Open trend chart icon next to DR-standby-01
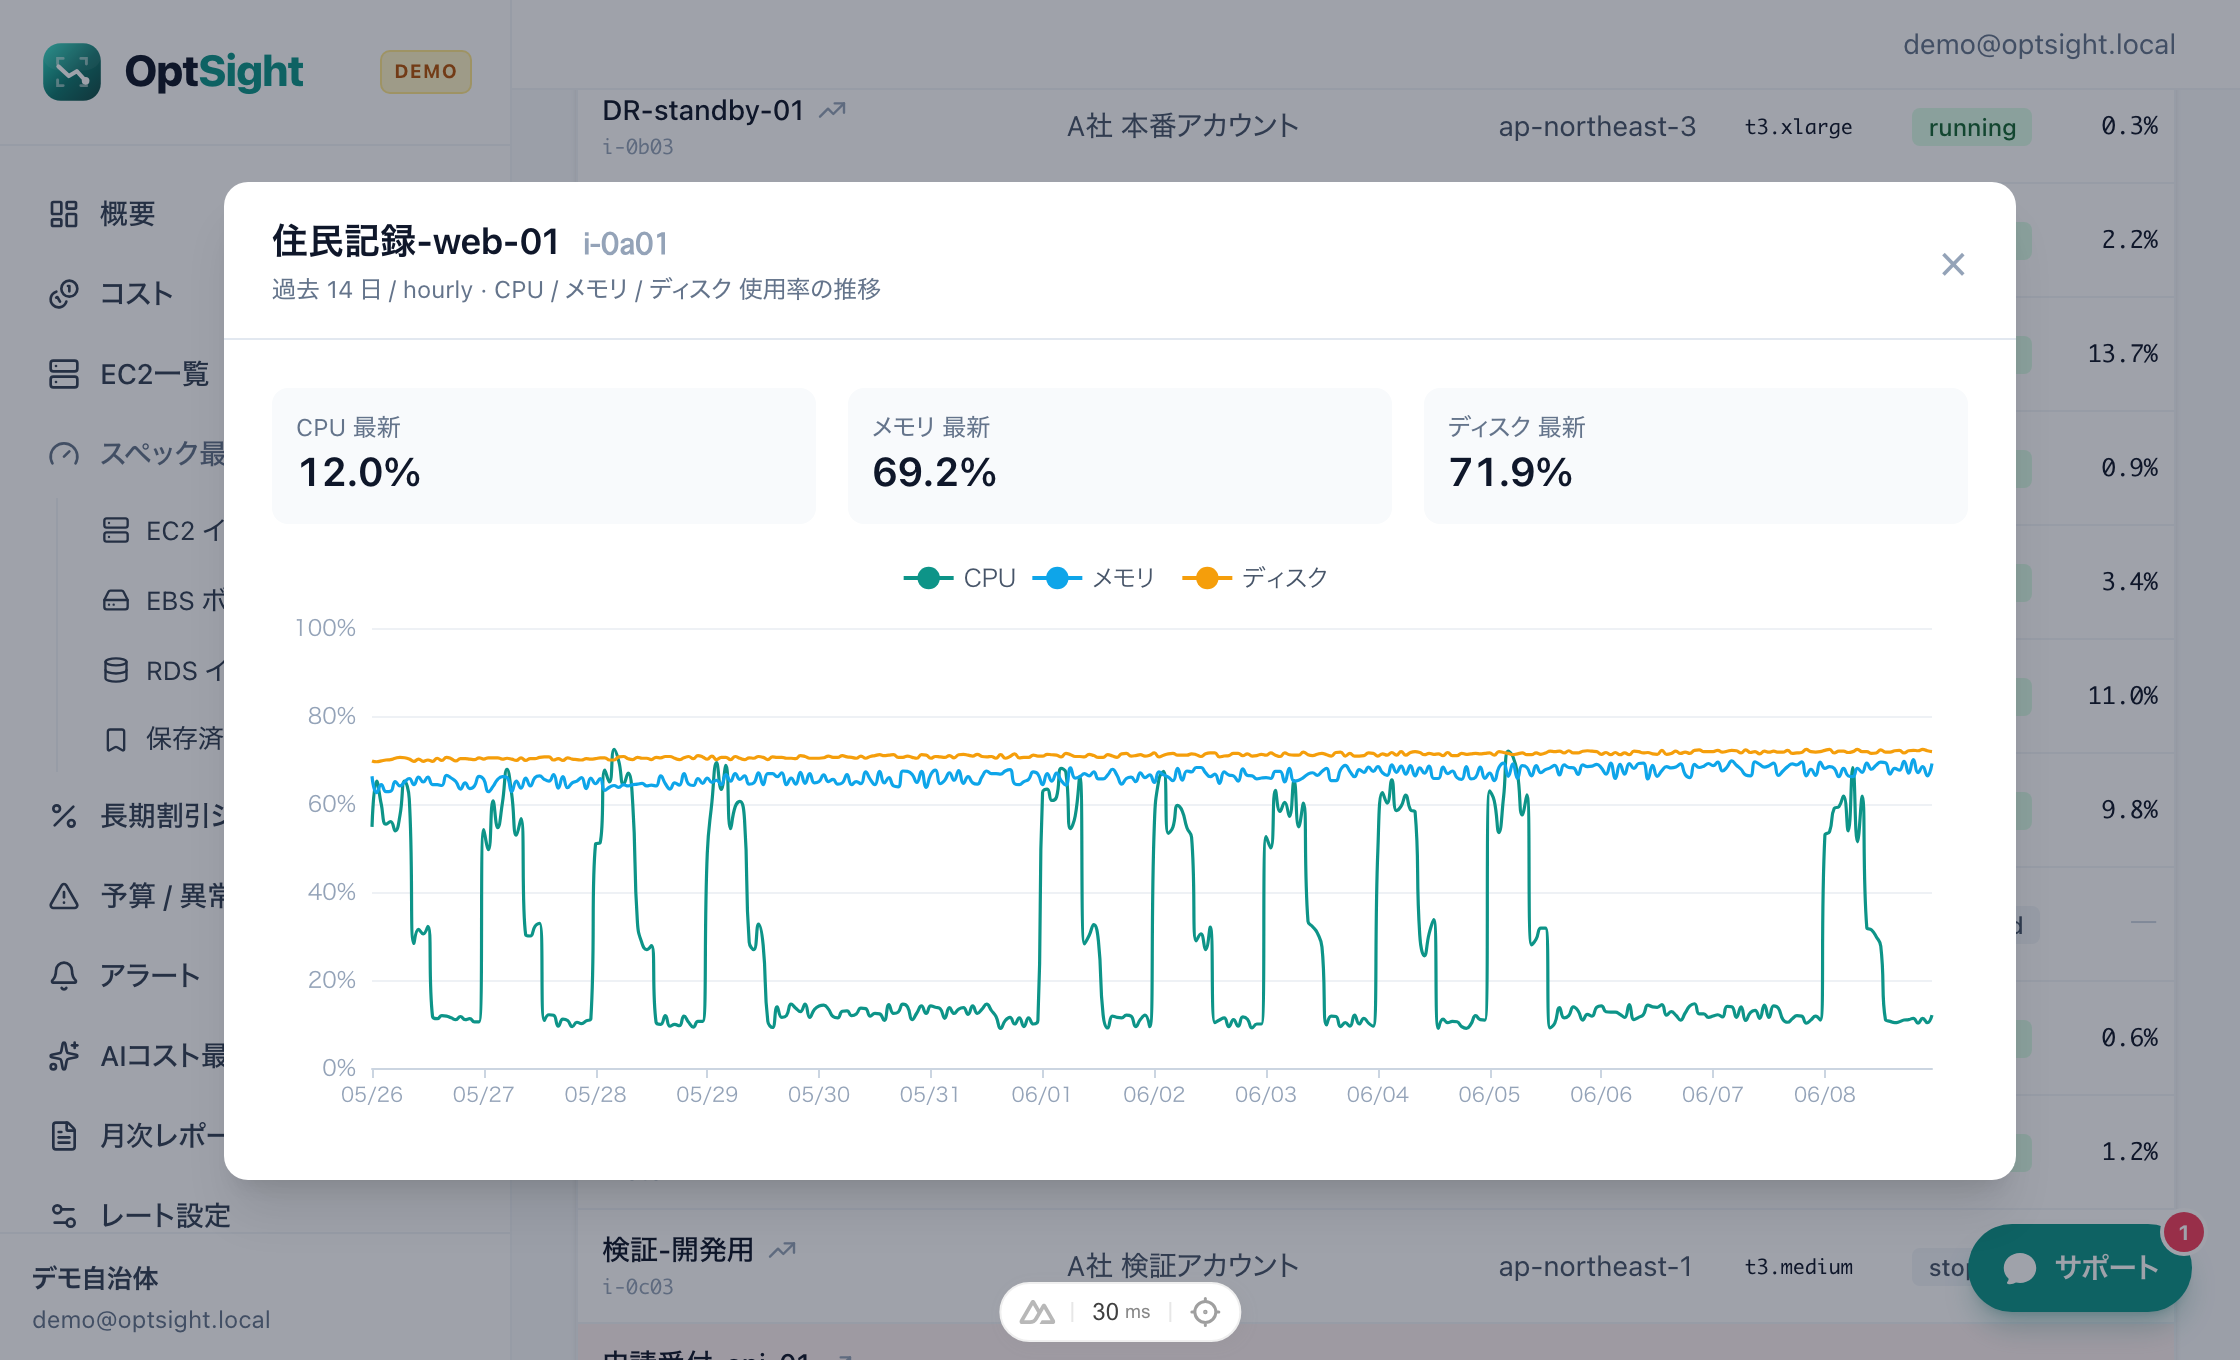The height and width of the screenshot is (1360, 2240). [x=833, y=110]
